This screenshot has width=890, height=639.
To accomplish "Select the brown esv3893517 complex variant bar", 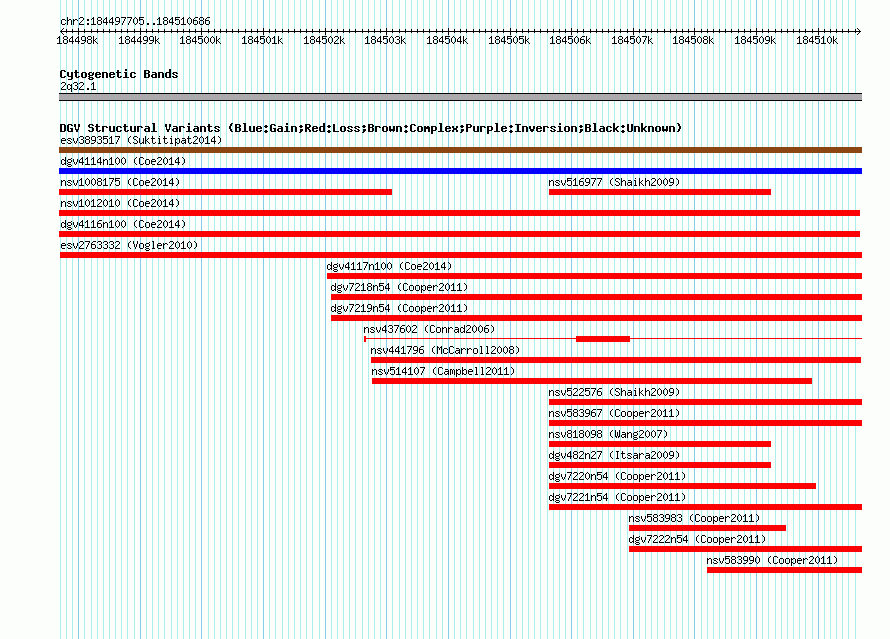I will tap(460, 150).
